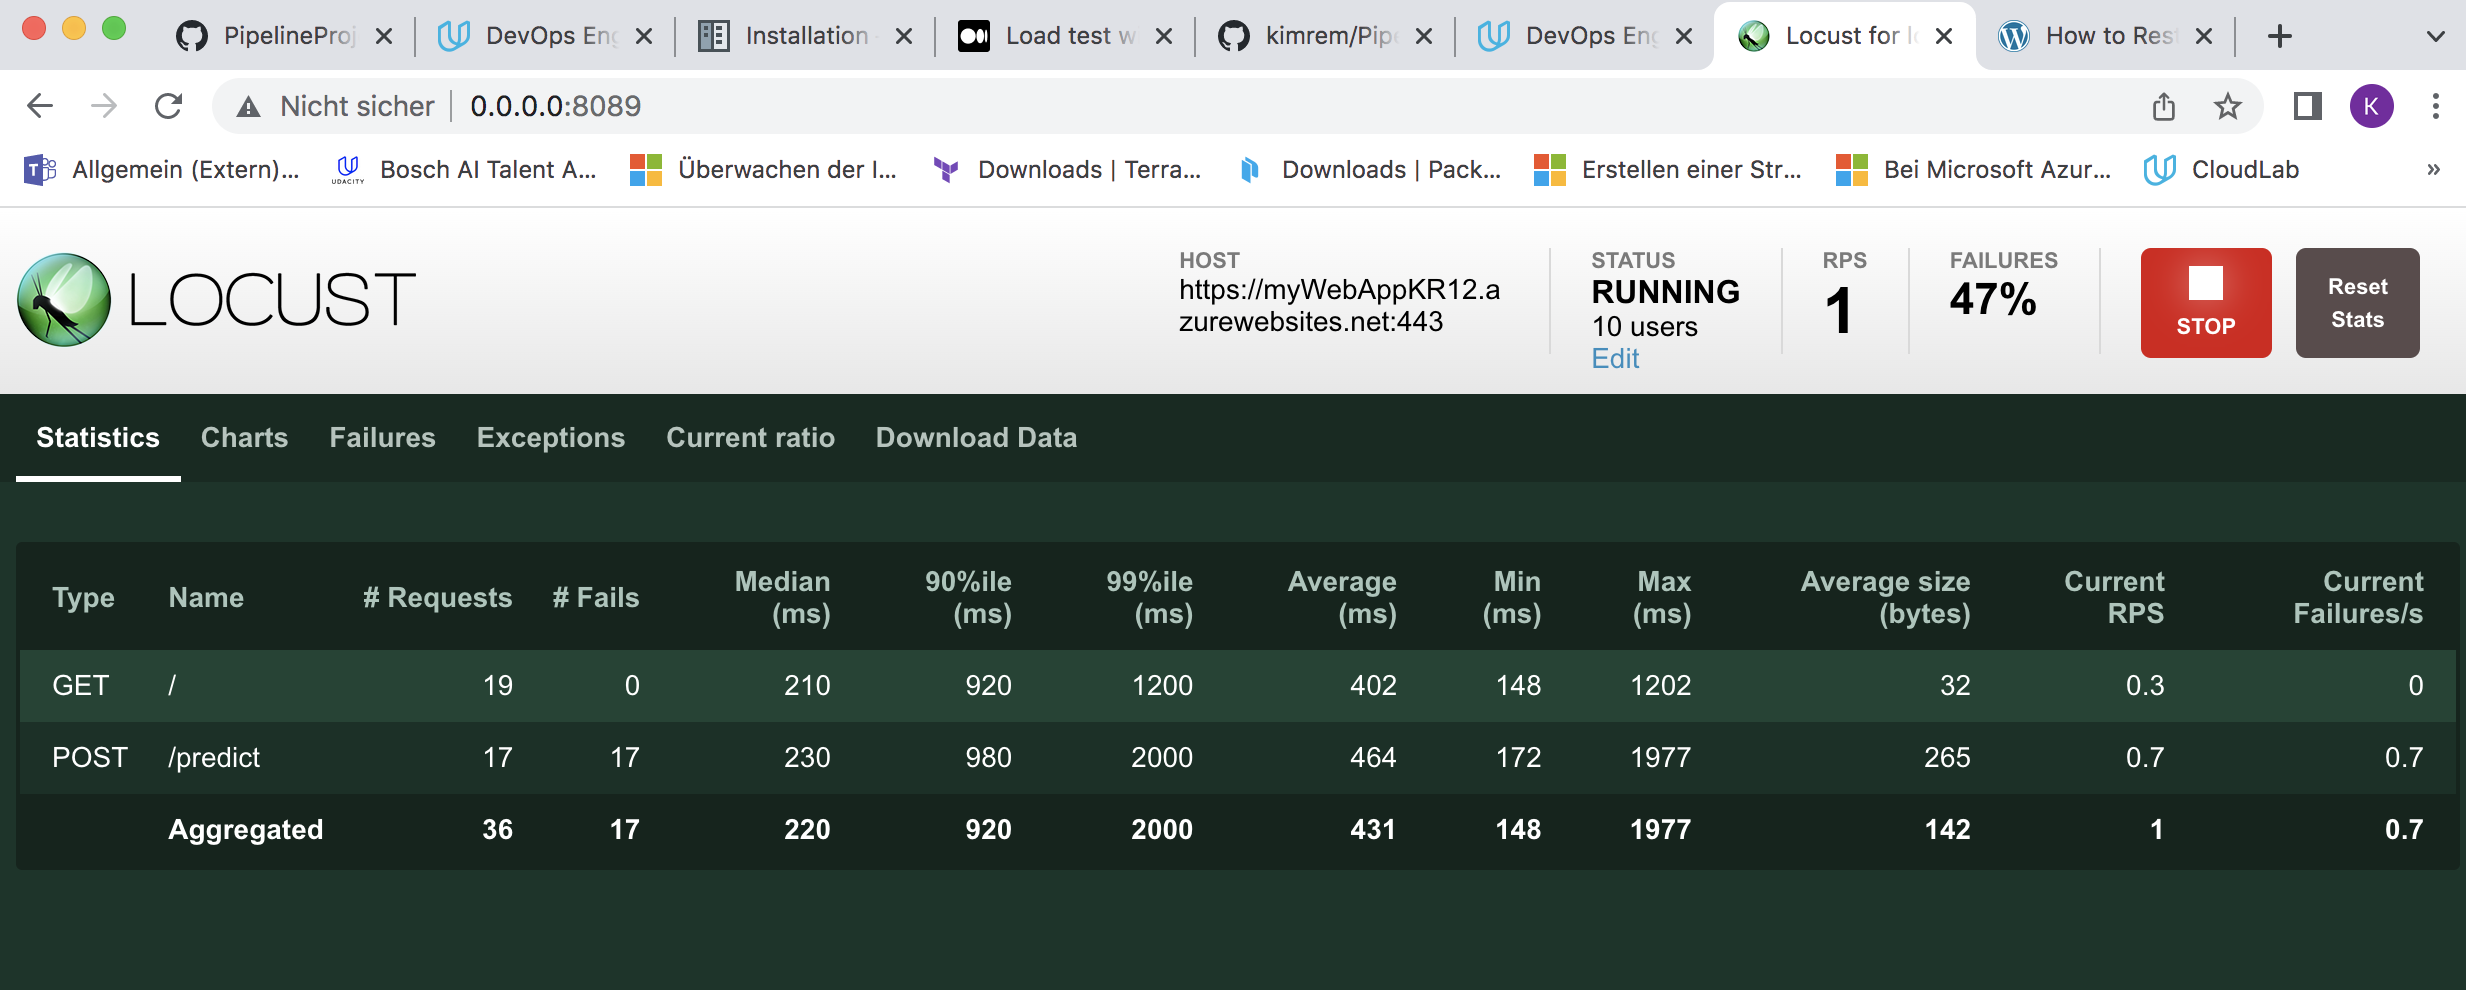Sort by # Fails column header
This screenshot has width=2466, height=990.
pyautogui.click(x=596, y=598)
